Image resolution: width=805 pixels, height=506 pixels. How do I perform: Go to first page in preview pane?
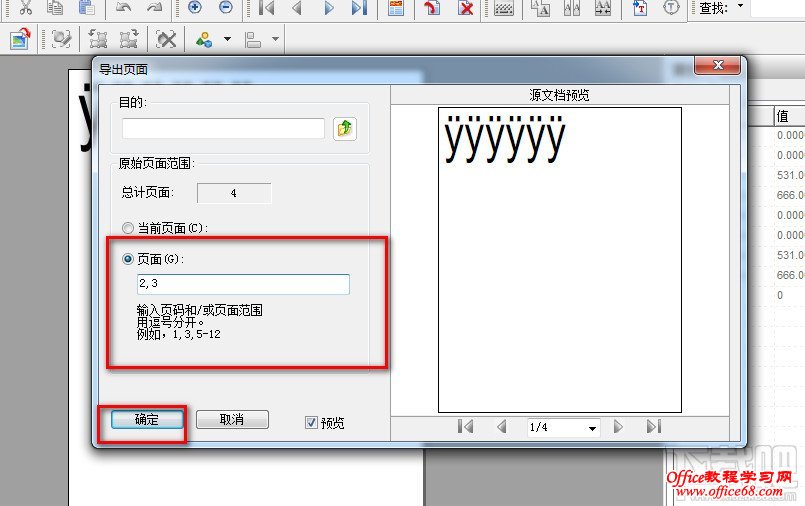coord(465,427)
